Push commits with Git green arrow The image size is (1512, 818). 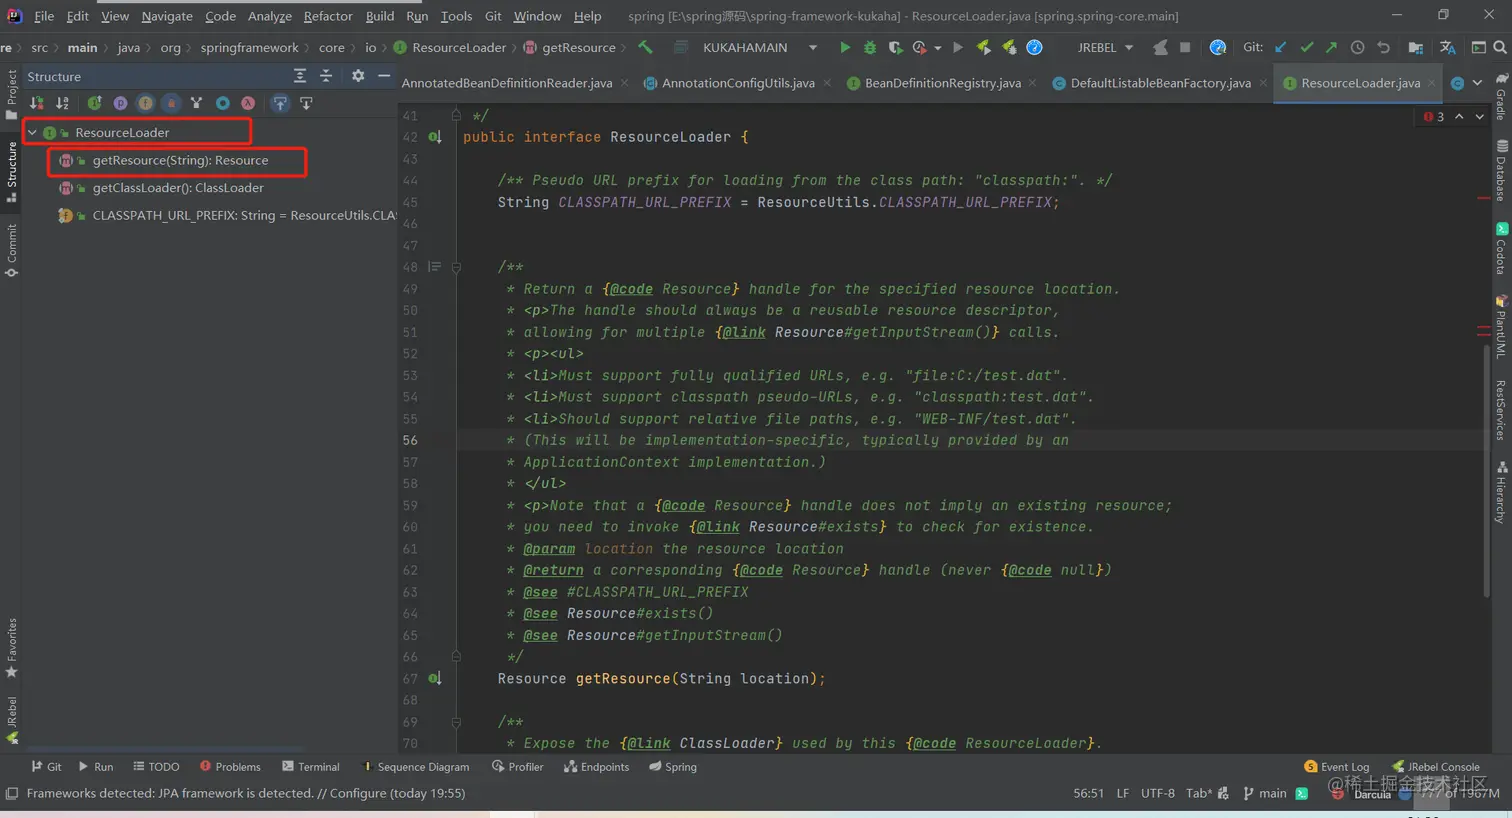1331,47
